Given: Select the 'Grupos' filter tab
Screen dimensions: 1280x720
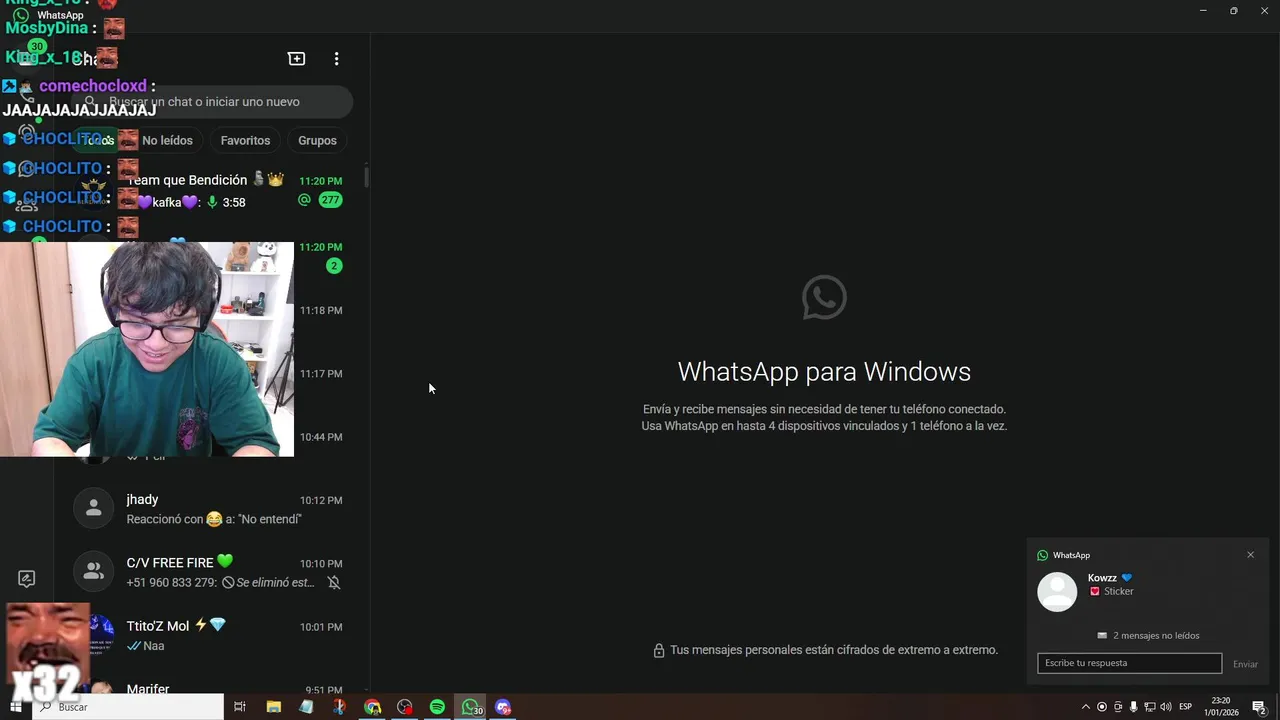Looking at the screenshot, I should tap(317, 140).
